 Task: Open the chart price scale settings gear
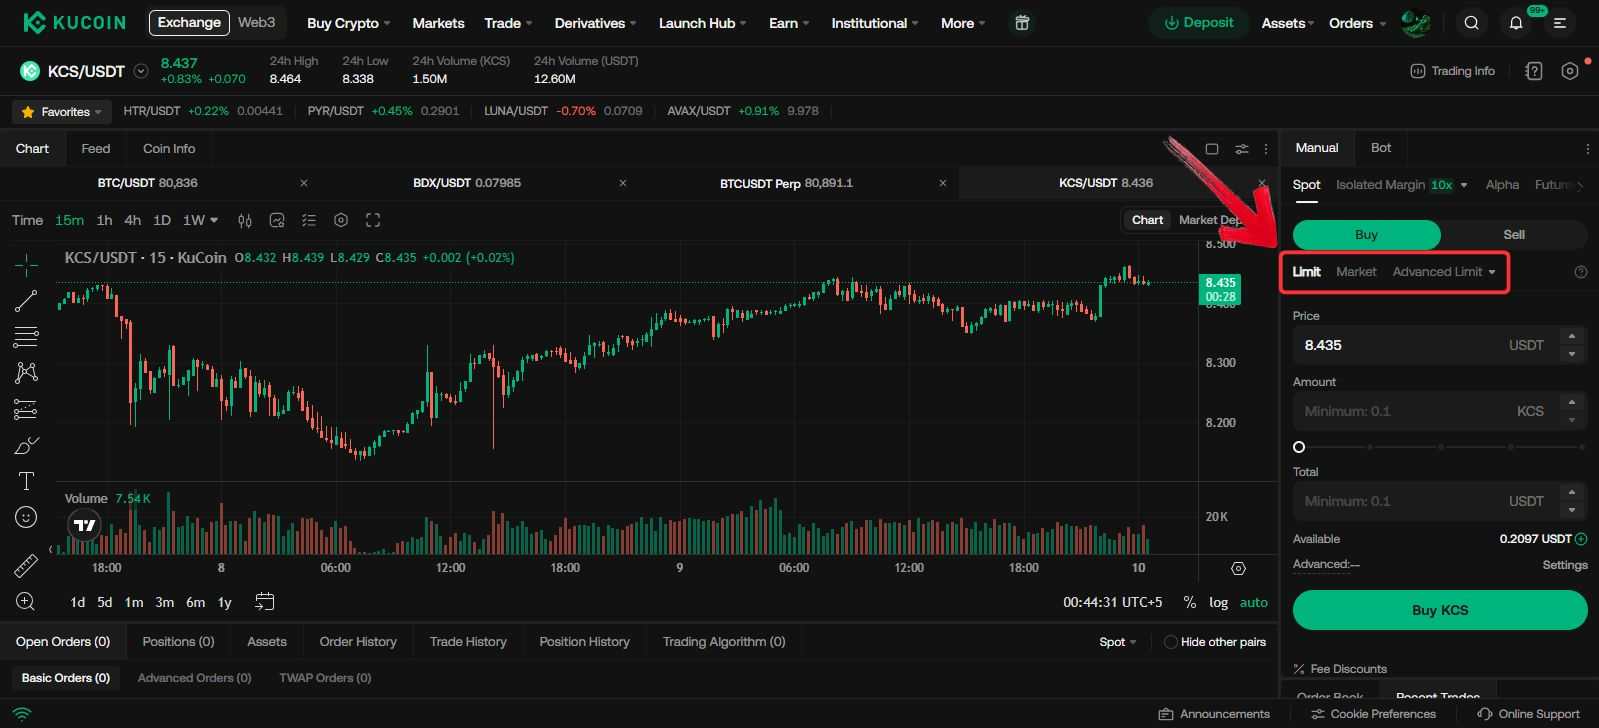[1238, 568]
